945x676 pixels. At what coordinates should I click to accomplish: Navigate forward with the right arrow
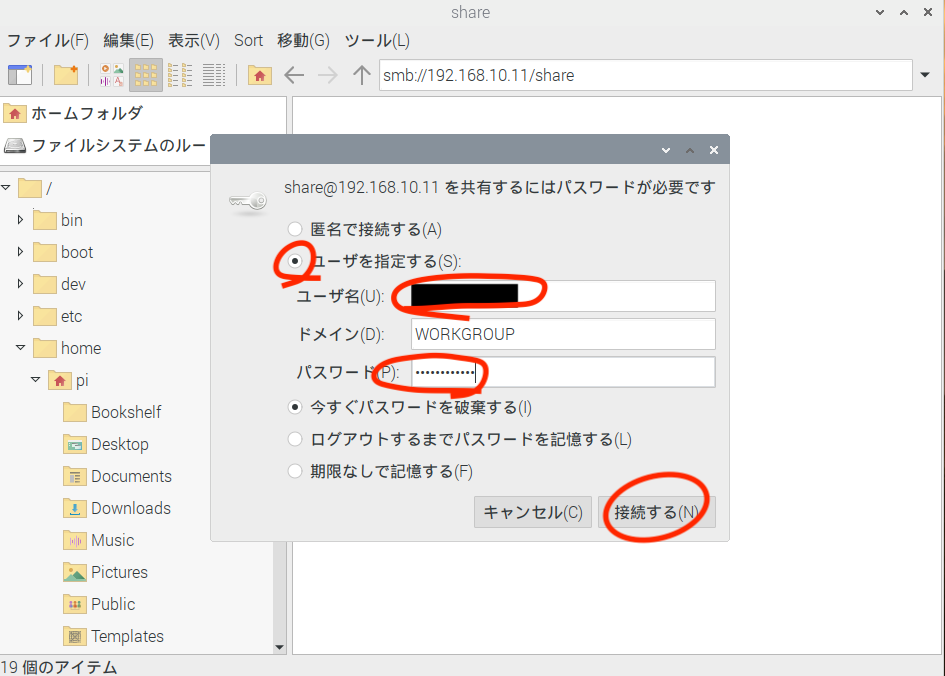[x=328, y=75]
